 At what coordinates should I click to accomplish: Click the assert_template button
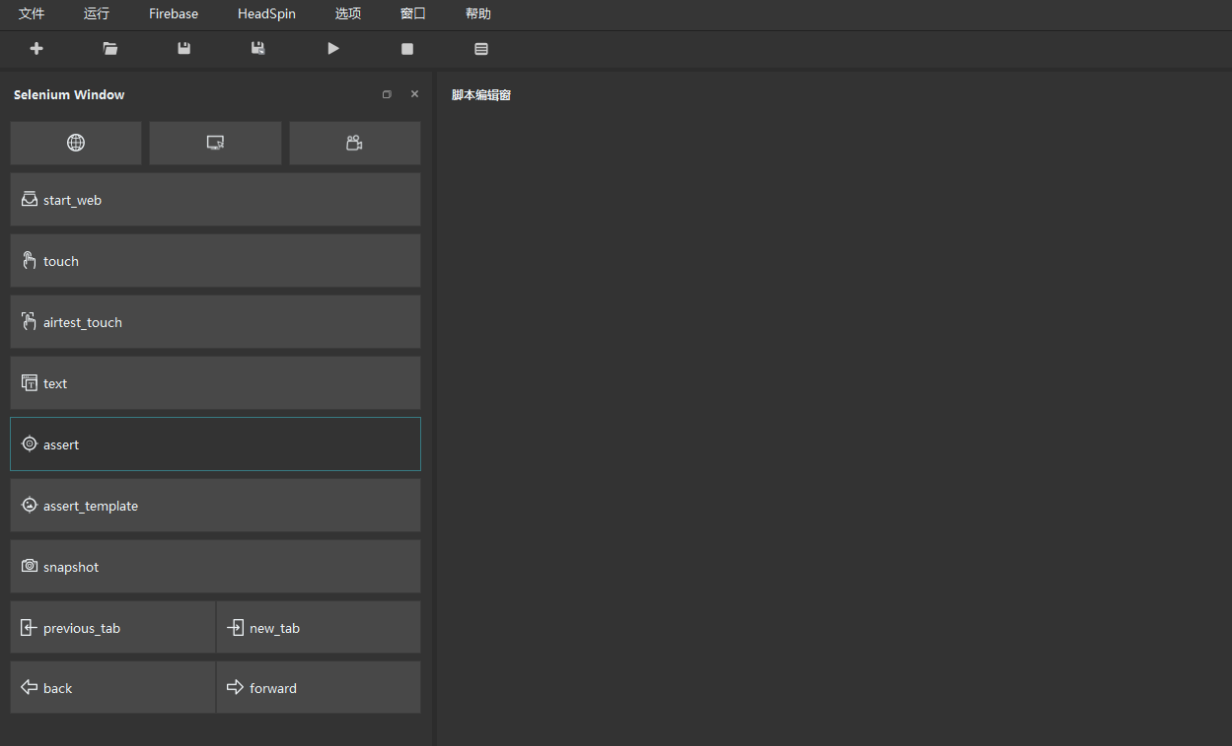(215, 506)
